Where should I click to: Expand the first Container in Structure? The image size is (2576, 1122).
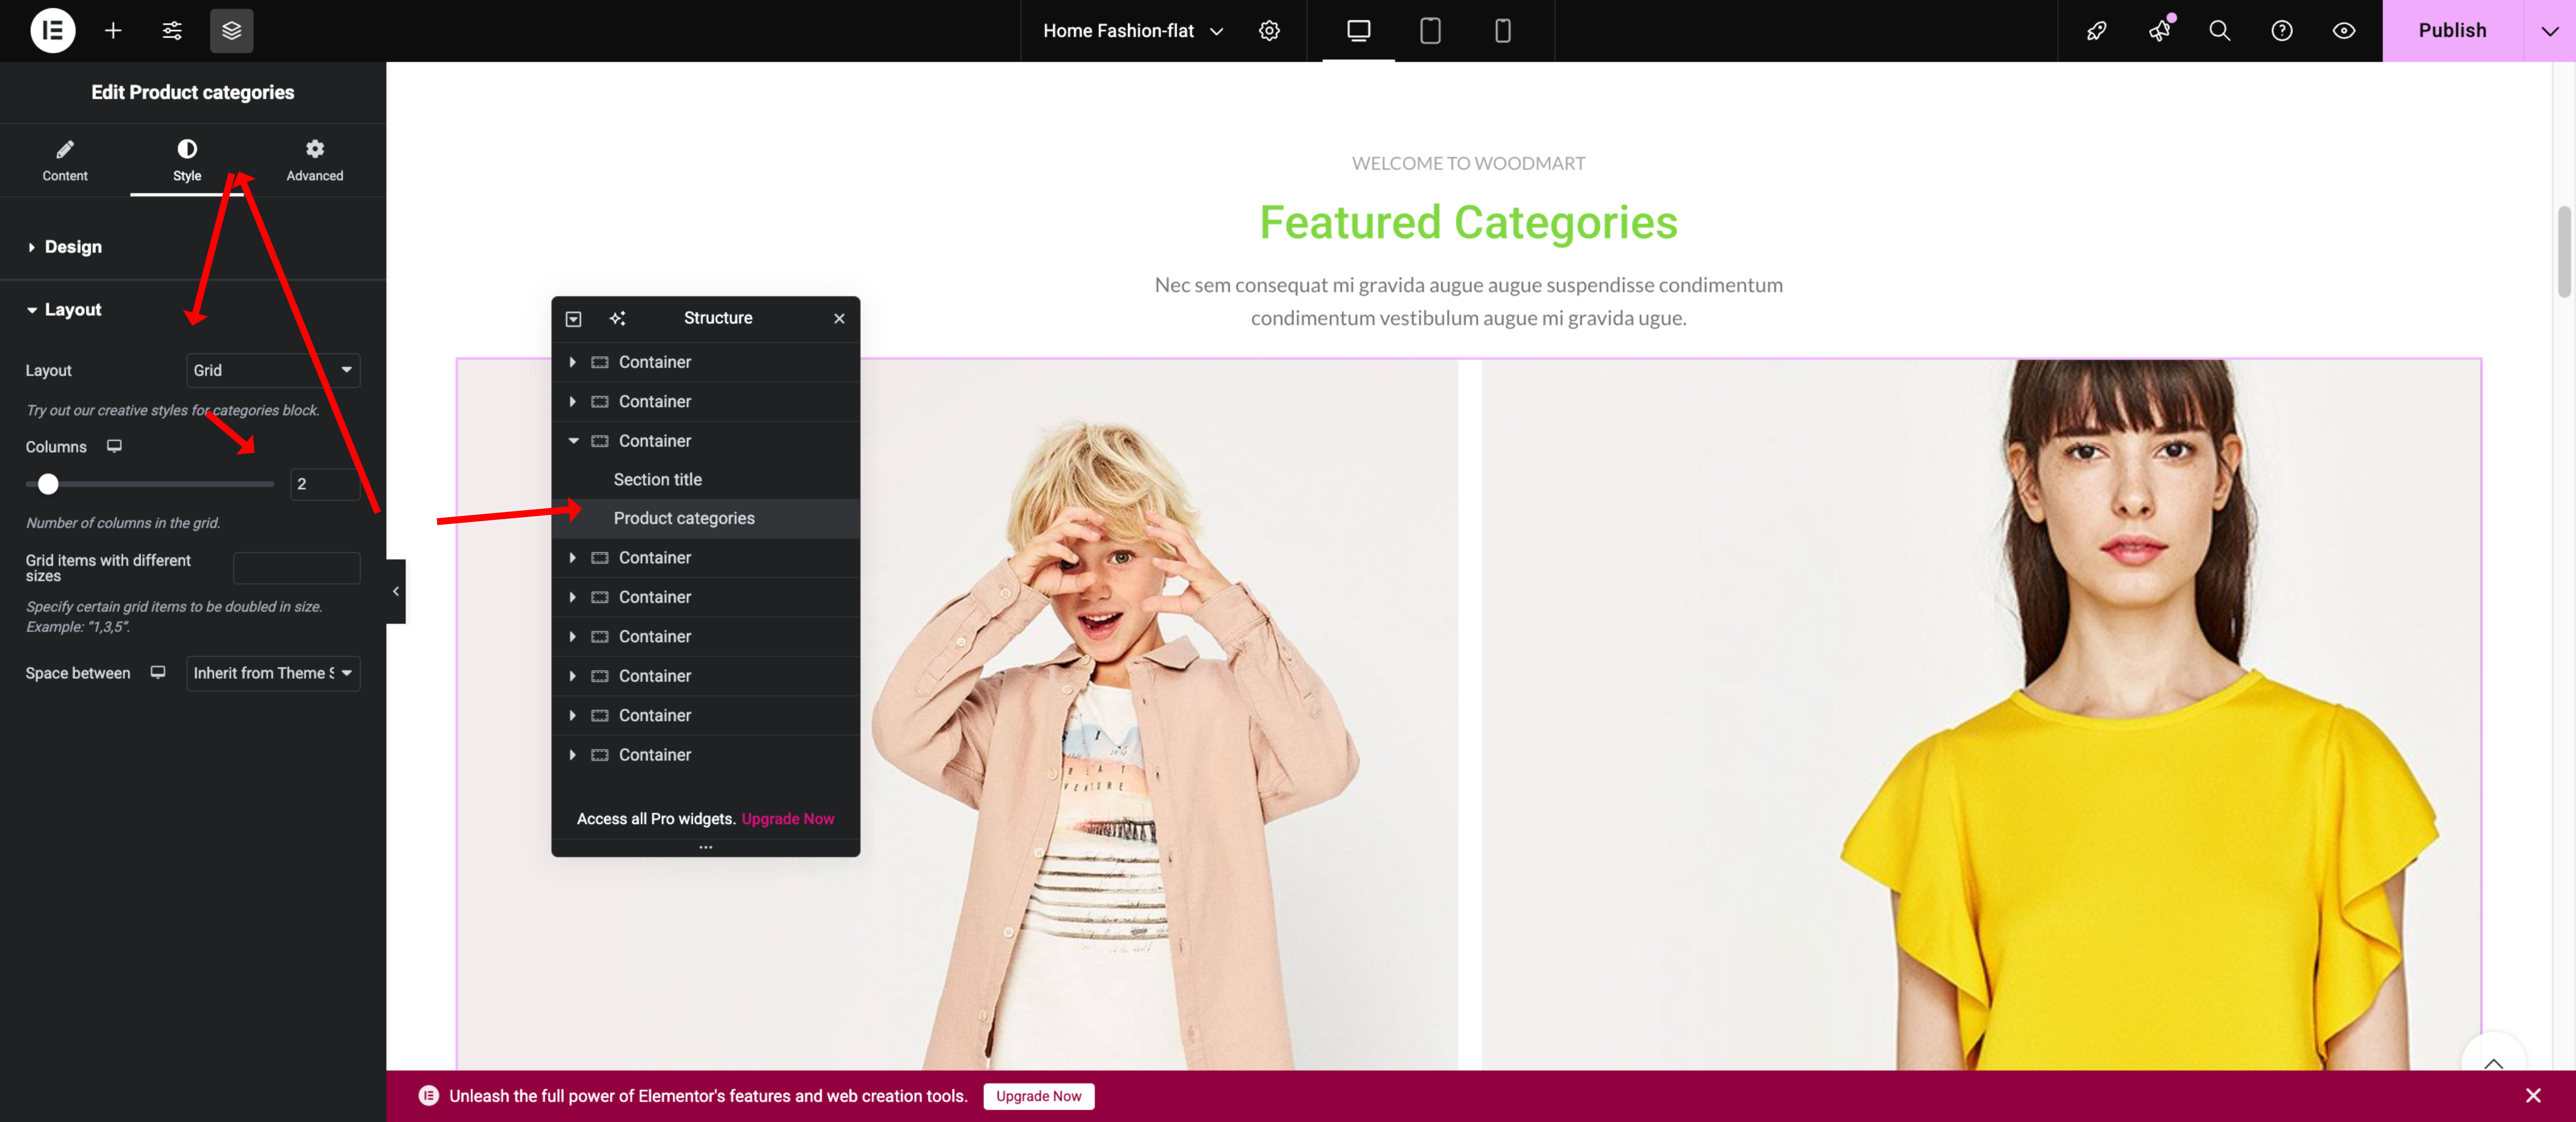coord(573,362)
